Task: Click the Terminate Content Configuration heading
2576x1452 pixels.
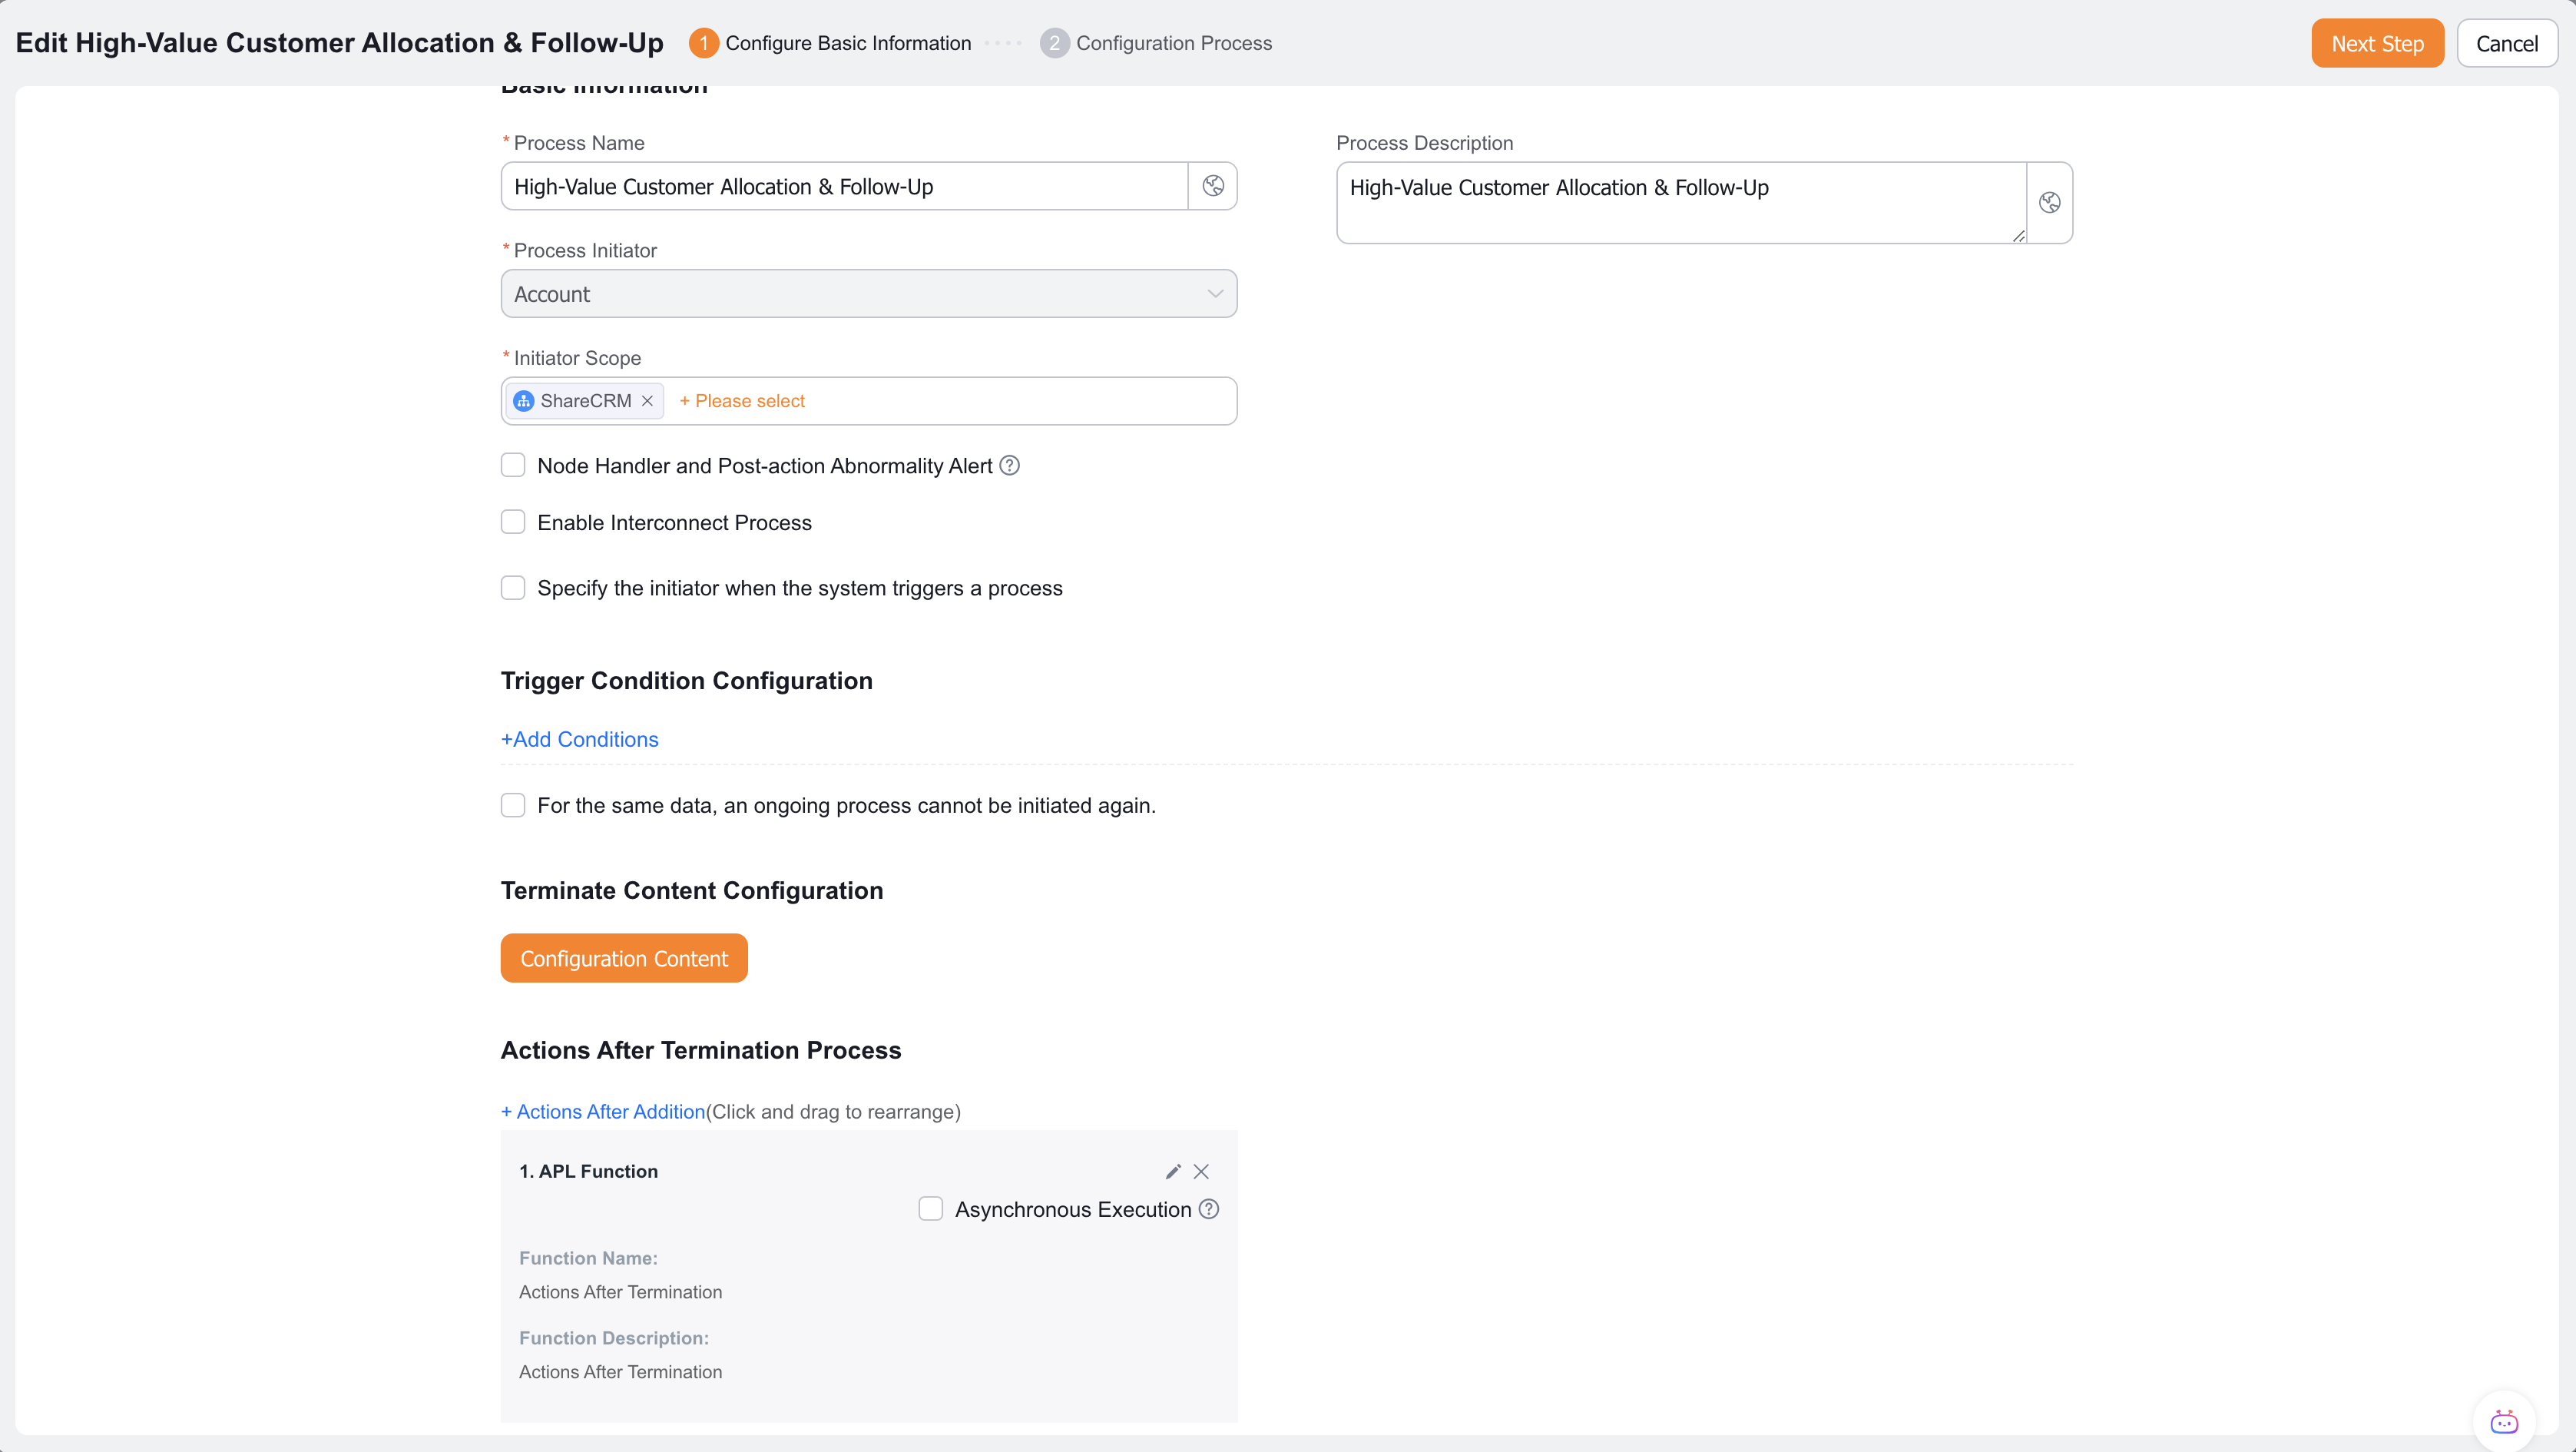Action: [692, 891]
